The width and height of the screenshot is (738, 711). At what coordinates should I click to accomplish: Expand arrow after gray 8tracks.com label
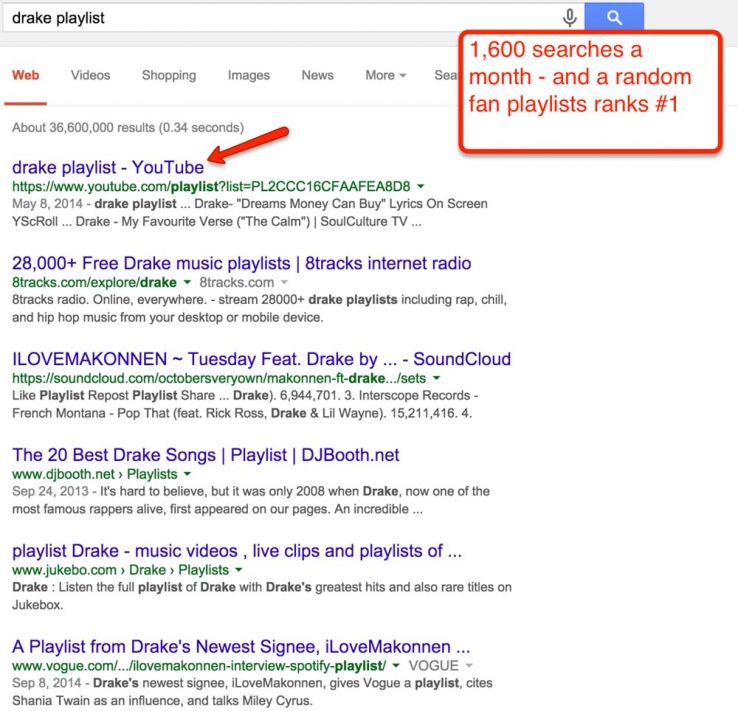coord(284,282)
